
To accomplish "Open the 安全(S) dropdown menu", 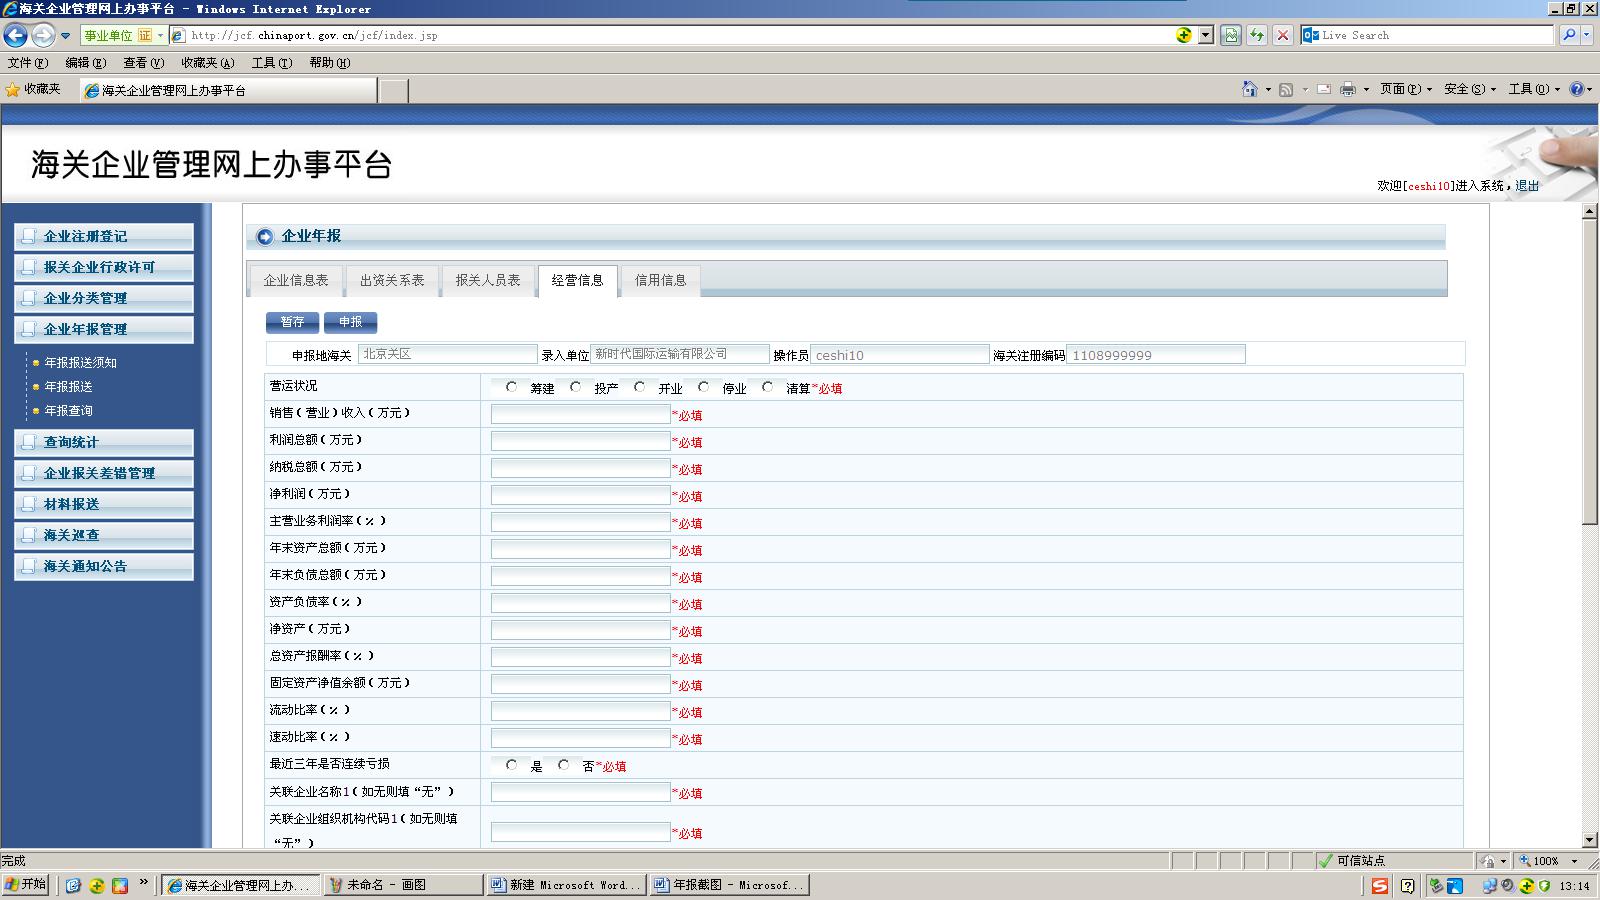I will [x=1469, y=89].
